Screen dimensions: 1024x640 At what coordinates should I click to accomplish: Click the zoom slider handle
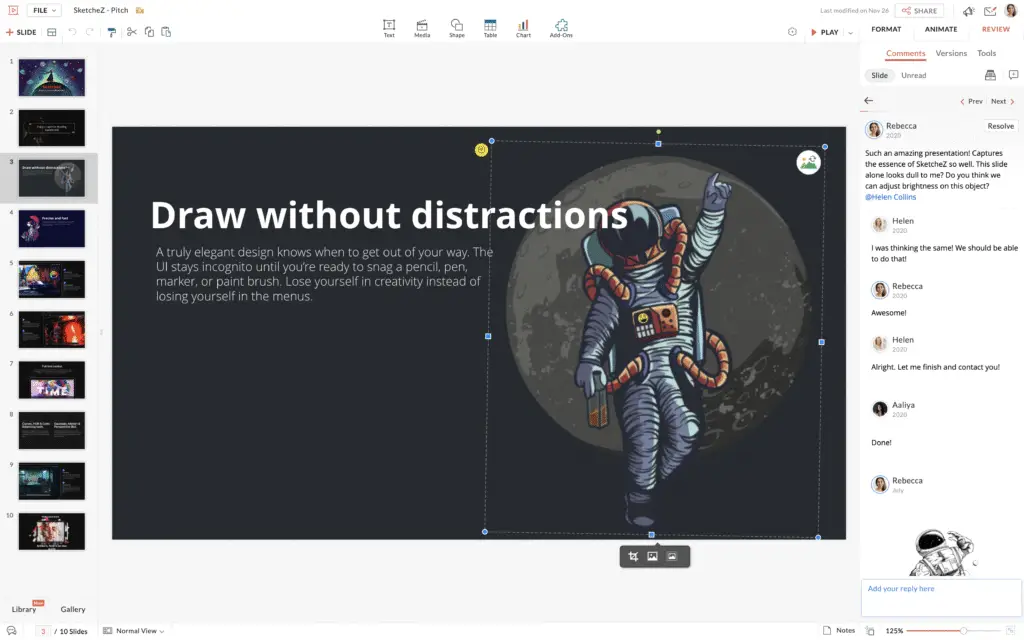click(963, 631)
